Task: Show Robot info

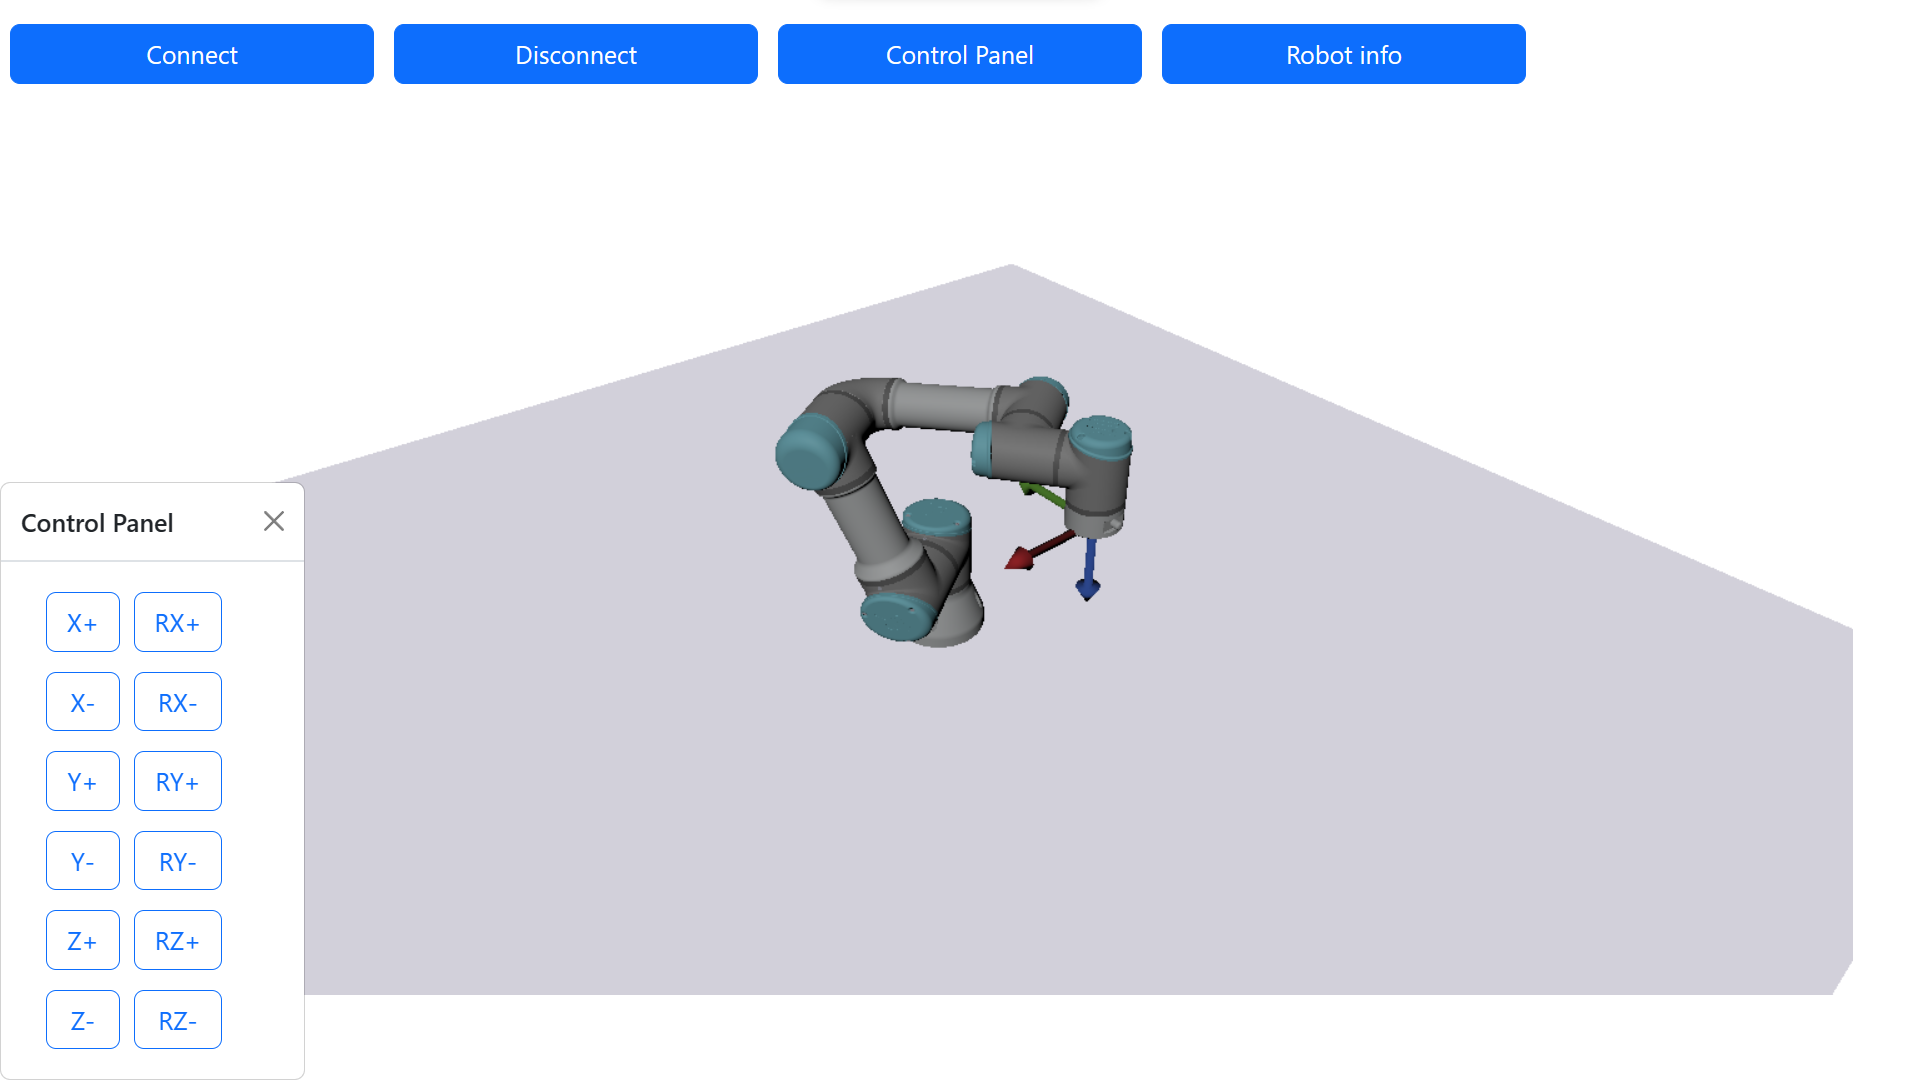Action: pyautogui.click(x=1344, y=54)
